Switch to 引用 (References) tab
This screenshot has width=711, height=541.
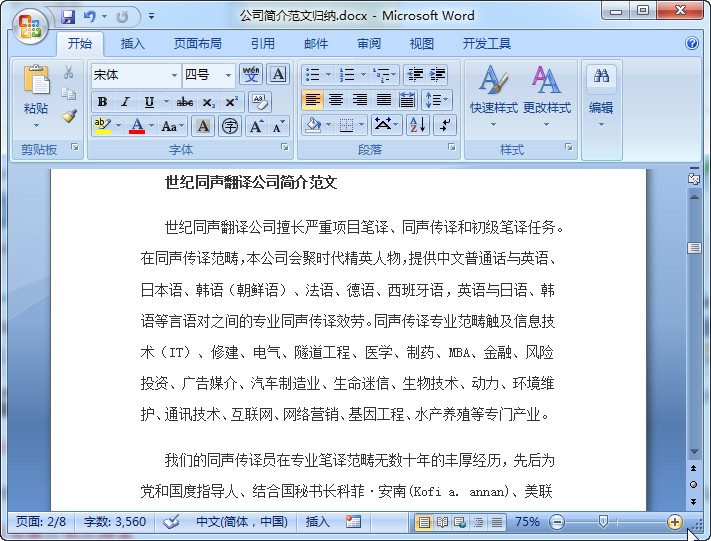[x=263, y=44]
